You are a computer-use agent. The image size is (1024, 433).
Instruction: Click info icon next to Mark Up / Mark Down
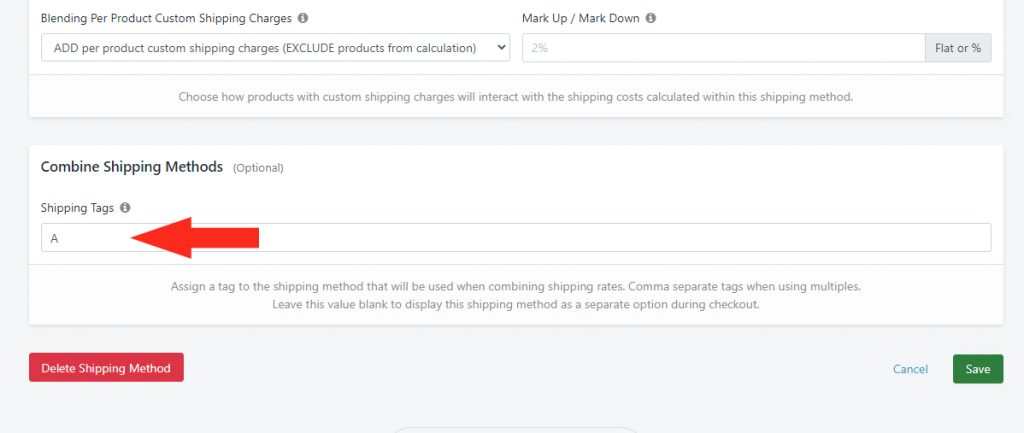[x=650, y=18]
